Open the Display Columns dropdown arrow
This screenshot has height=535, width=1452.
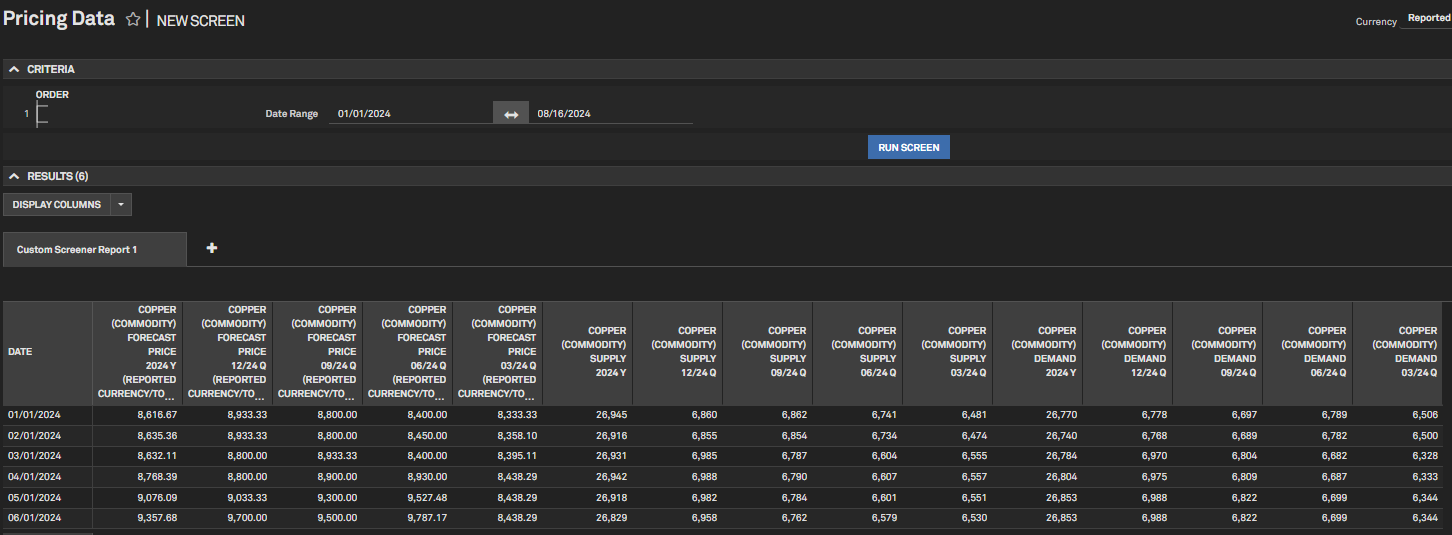click(121, 204)
